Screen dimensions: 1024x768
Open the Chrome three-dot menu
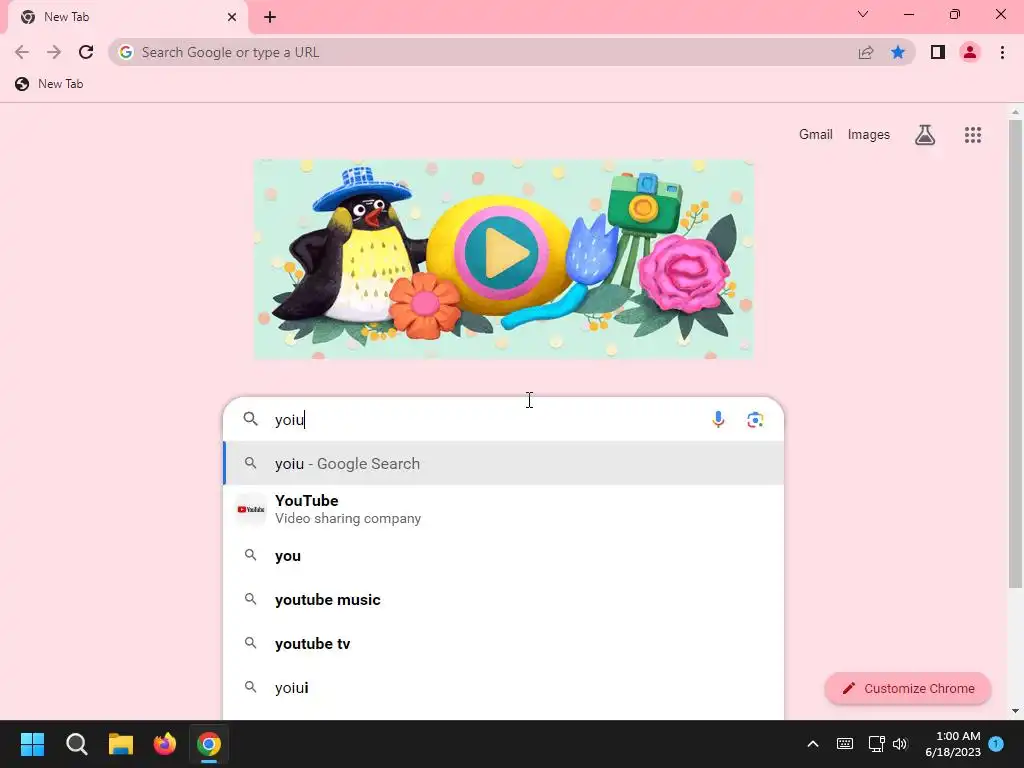tap(1002, 52)
